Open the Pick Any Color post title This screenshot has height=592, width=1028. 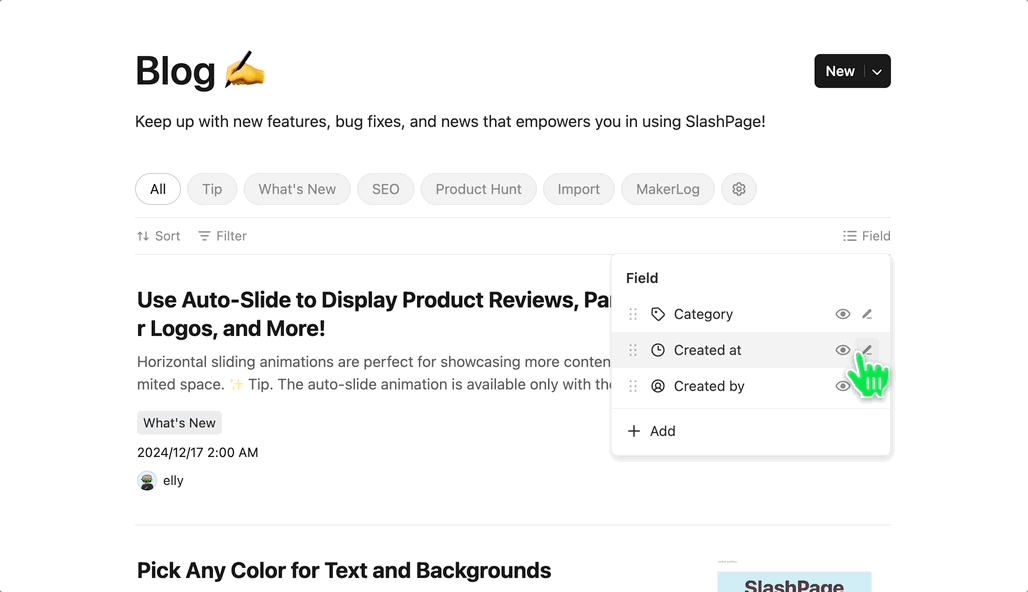[344, 570]
